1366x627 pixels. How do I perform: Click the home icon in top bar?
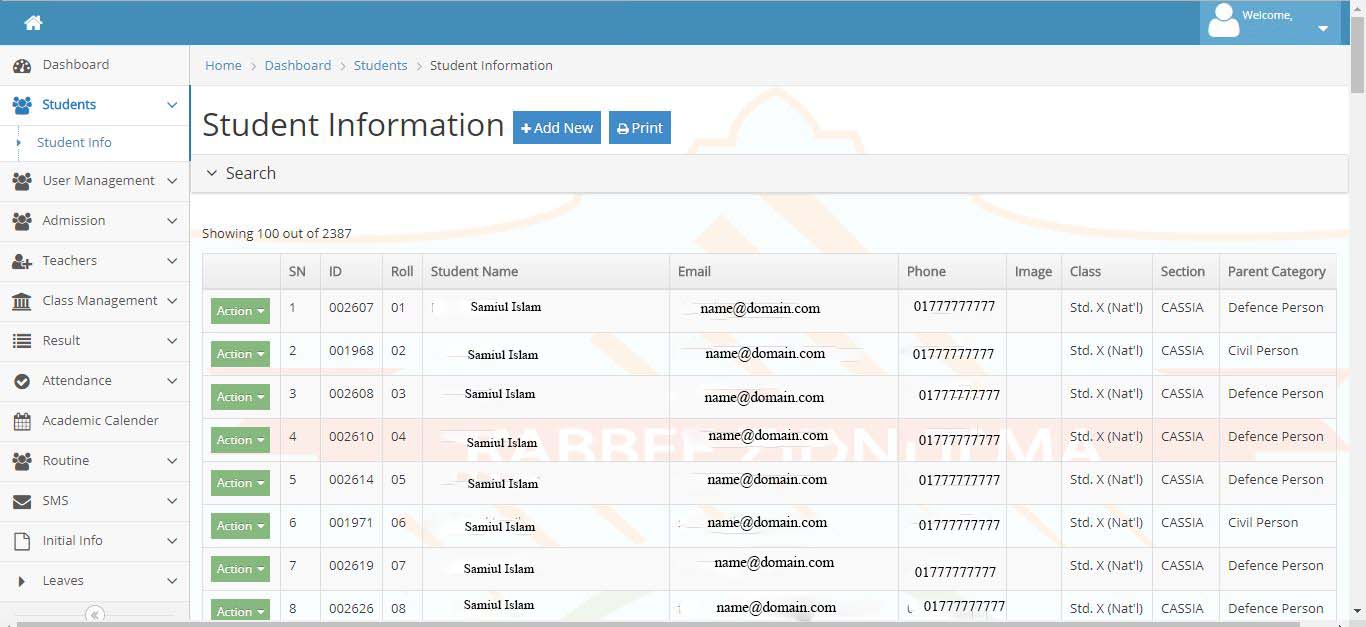click(x=33, y=22)
